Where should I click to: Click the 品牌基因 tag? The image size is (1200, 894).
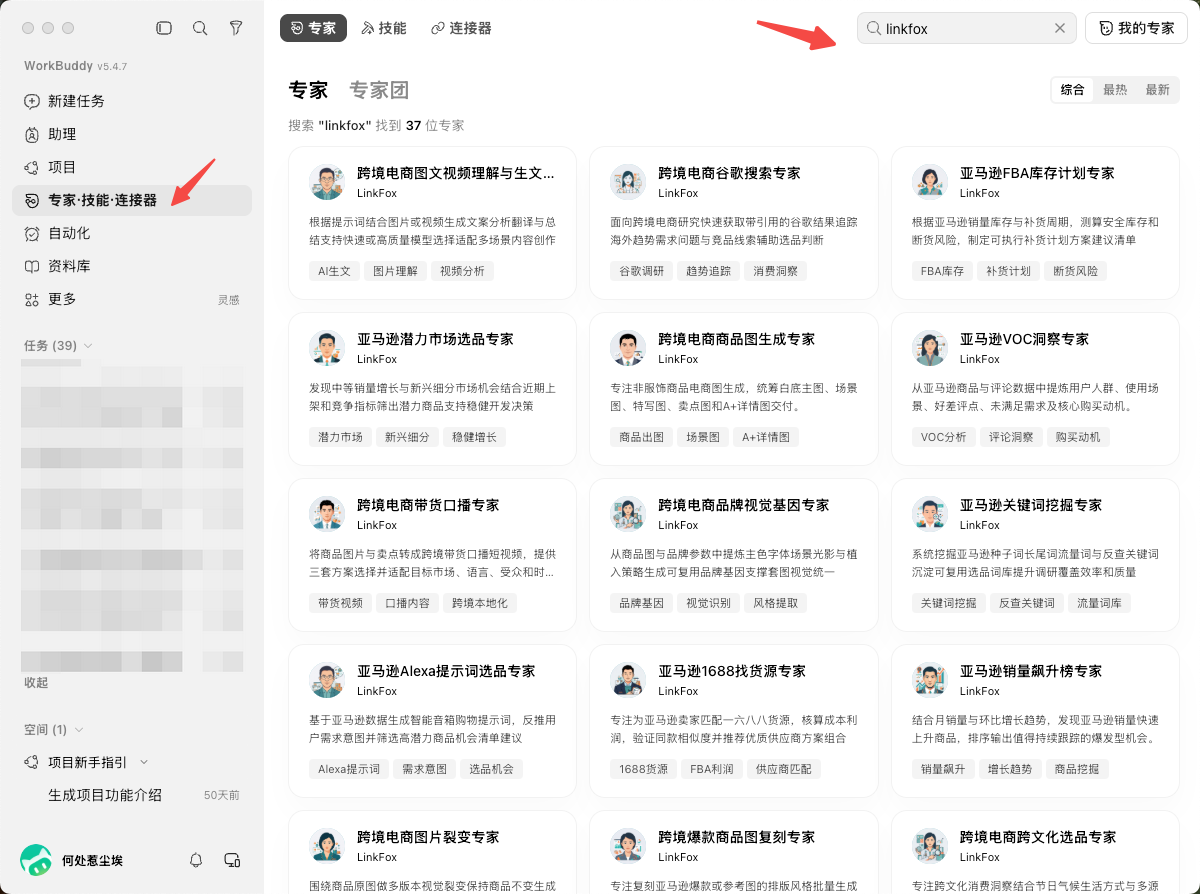pos(641,603)
